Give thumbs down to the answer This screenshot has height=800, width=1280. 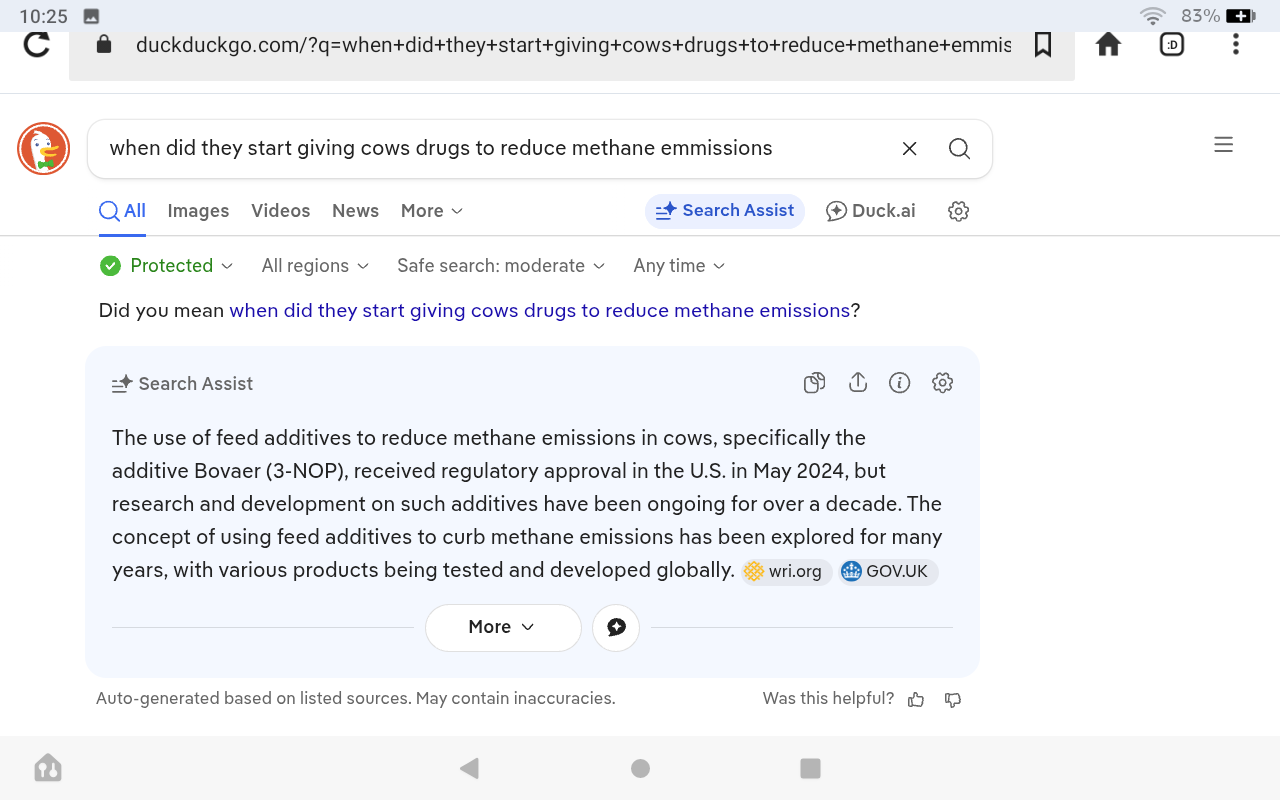click(953, 700)
